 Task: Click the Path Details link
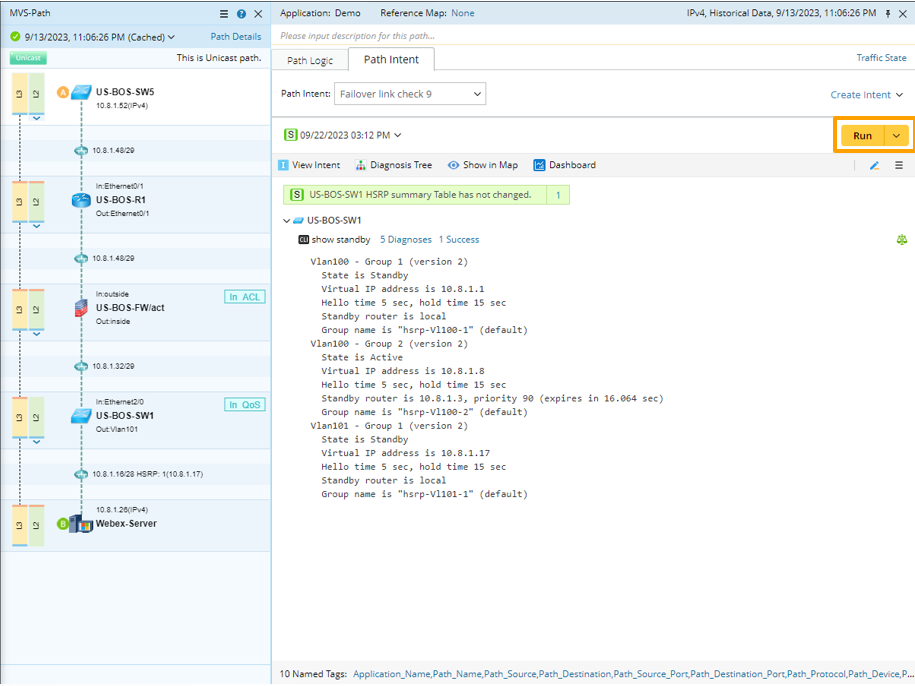point(235,37)
